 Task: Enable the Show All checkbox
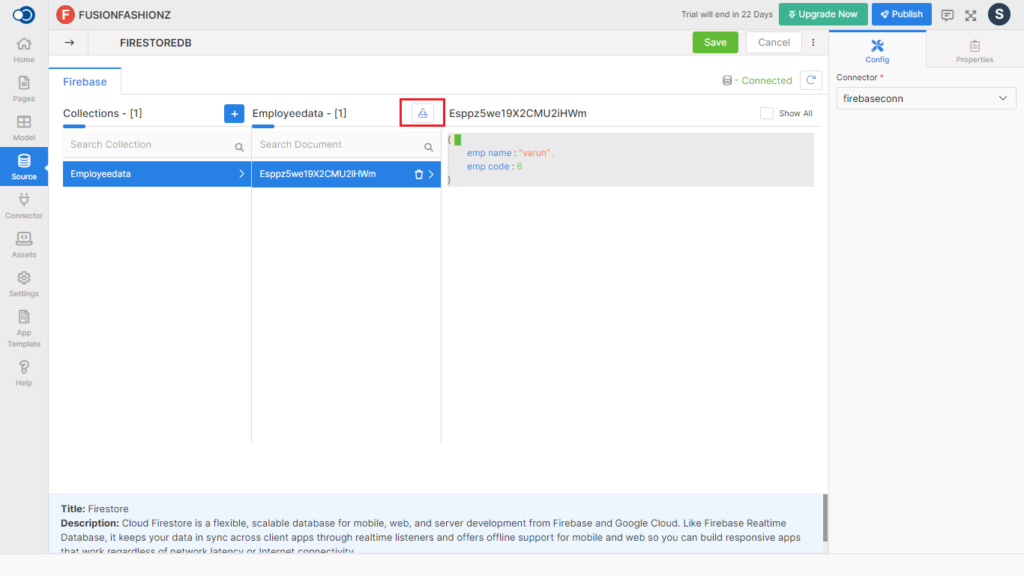(x=767, y=113)
